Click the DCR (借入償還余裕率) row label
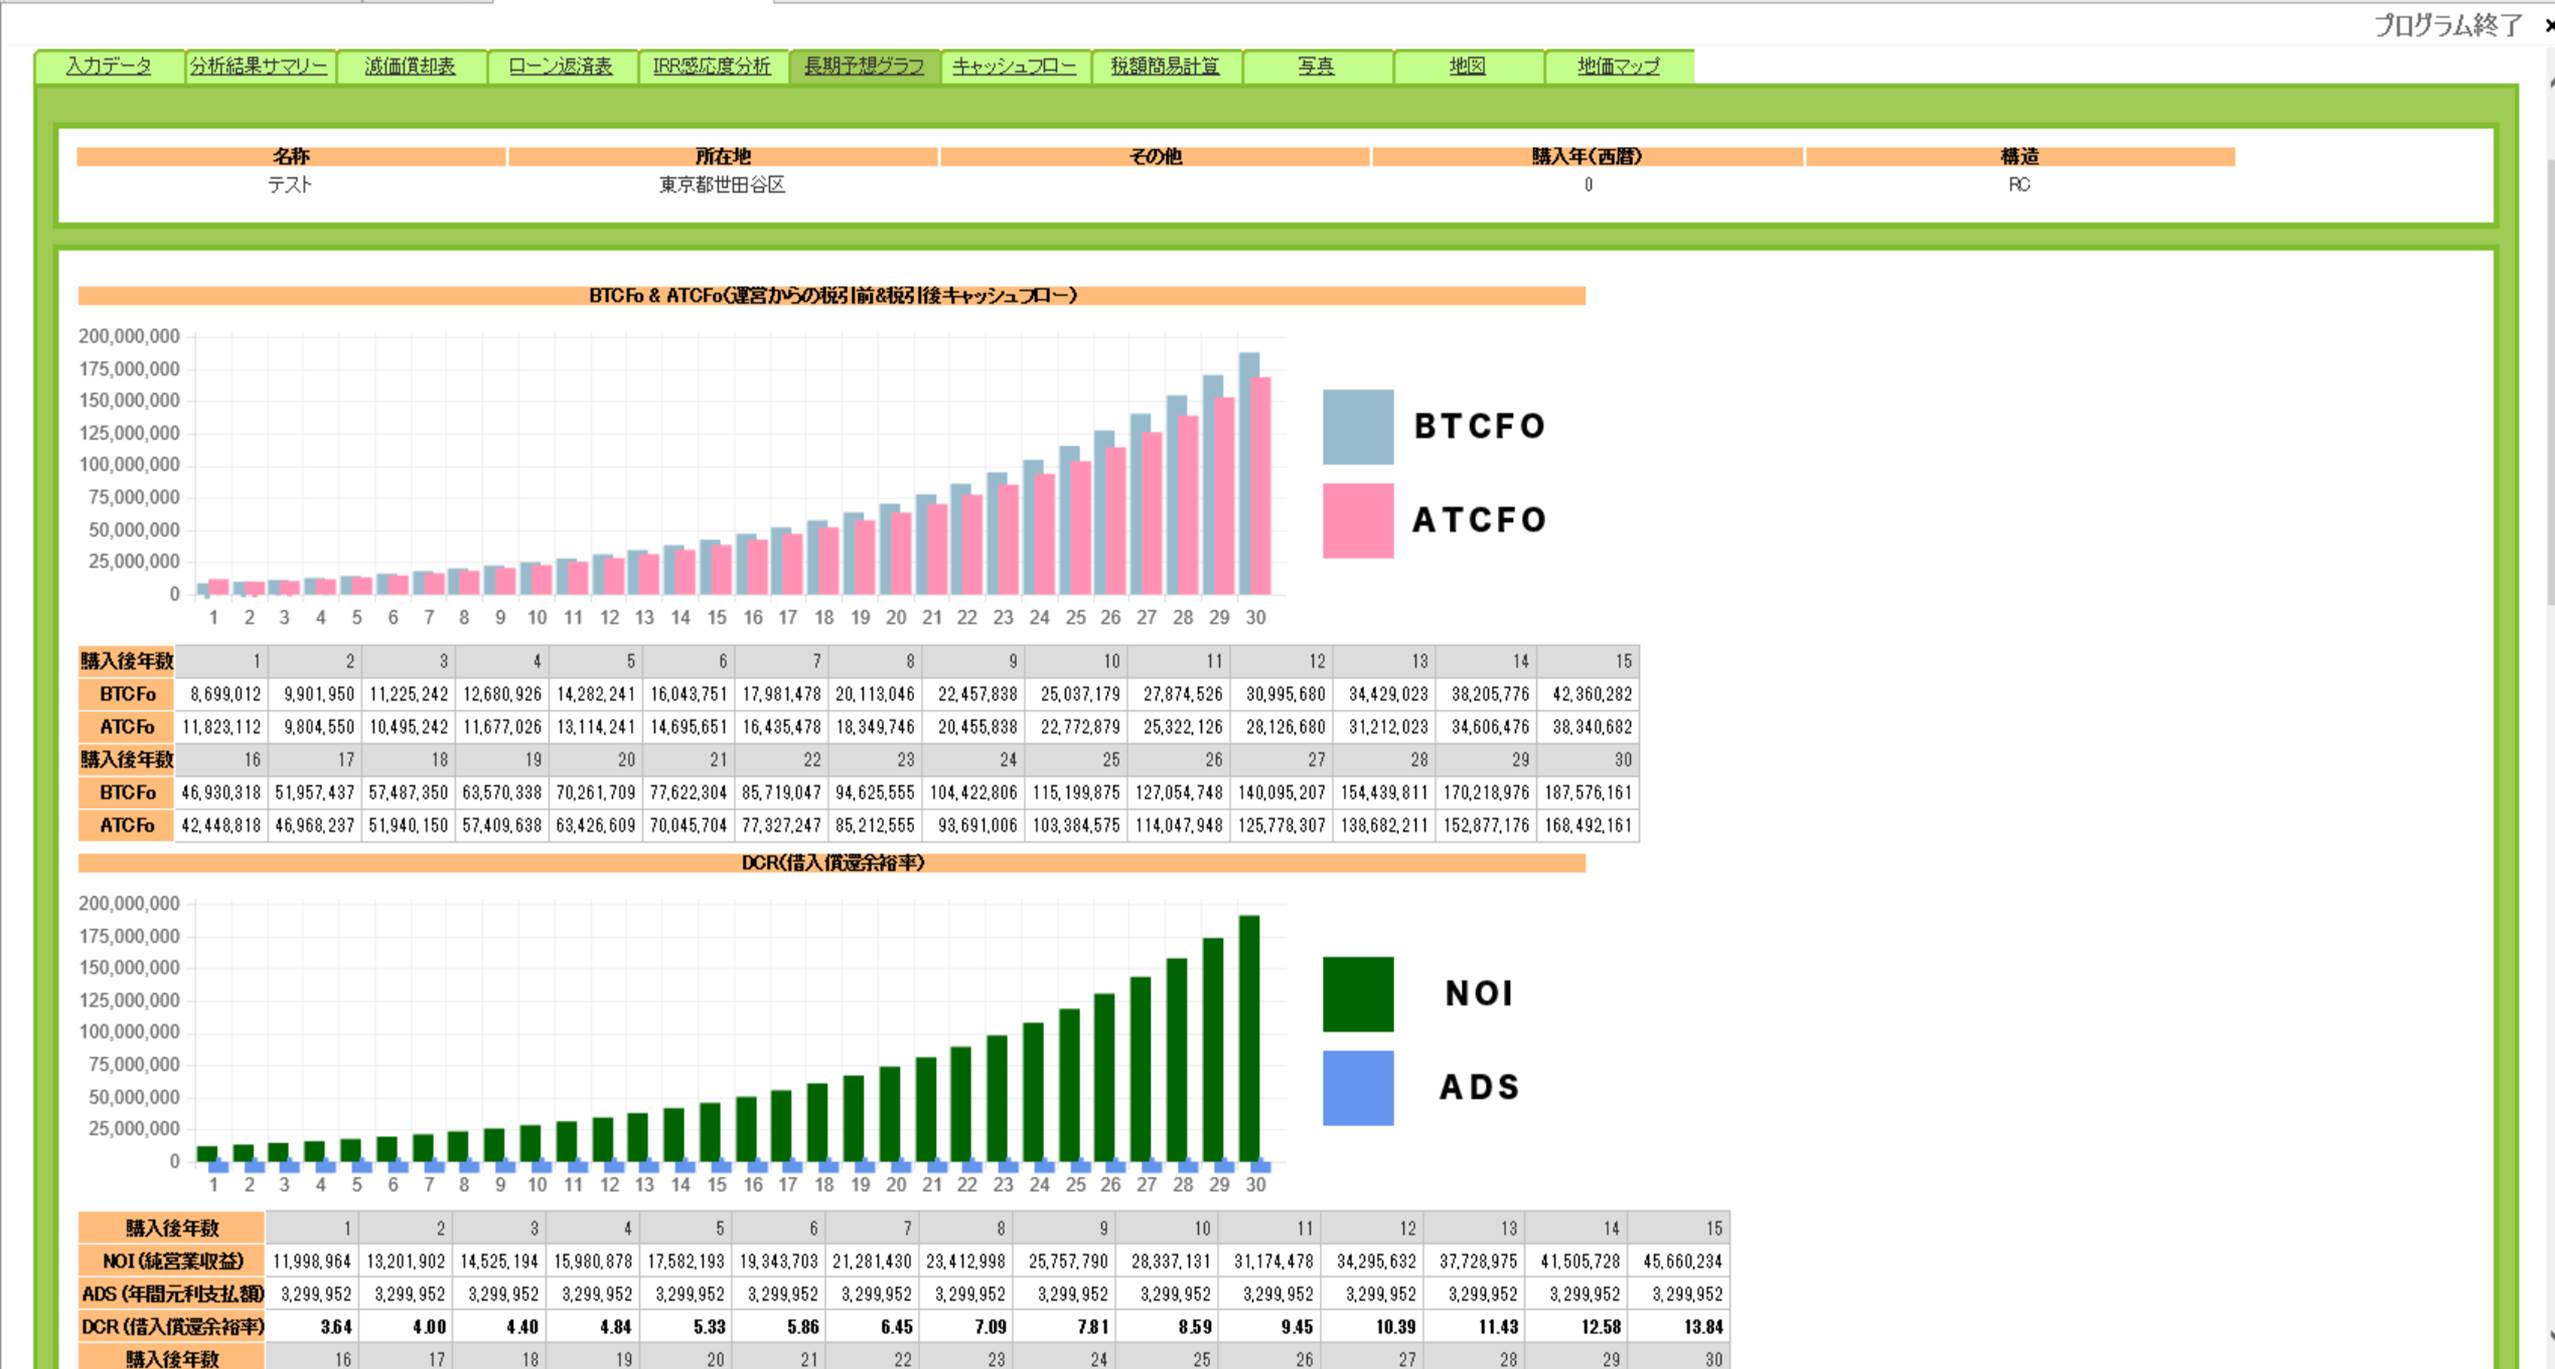 point(172,1327)
